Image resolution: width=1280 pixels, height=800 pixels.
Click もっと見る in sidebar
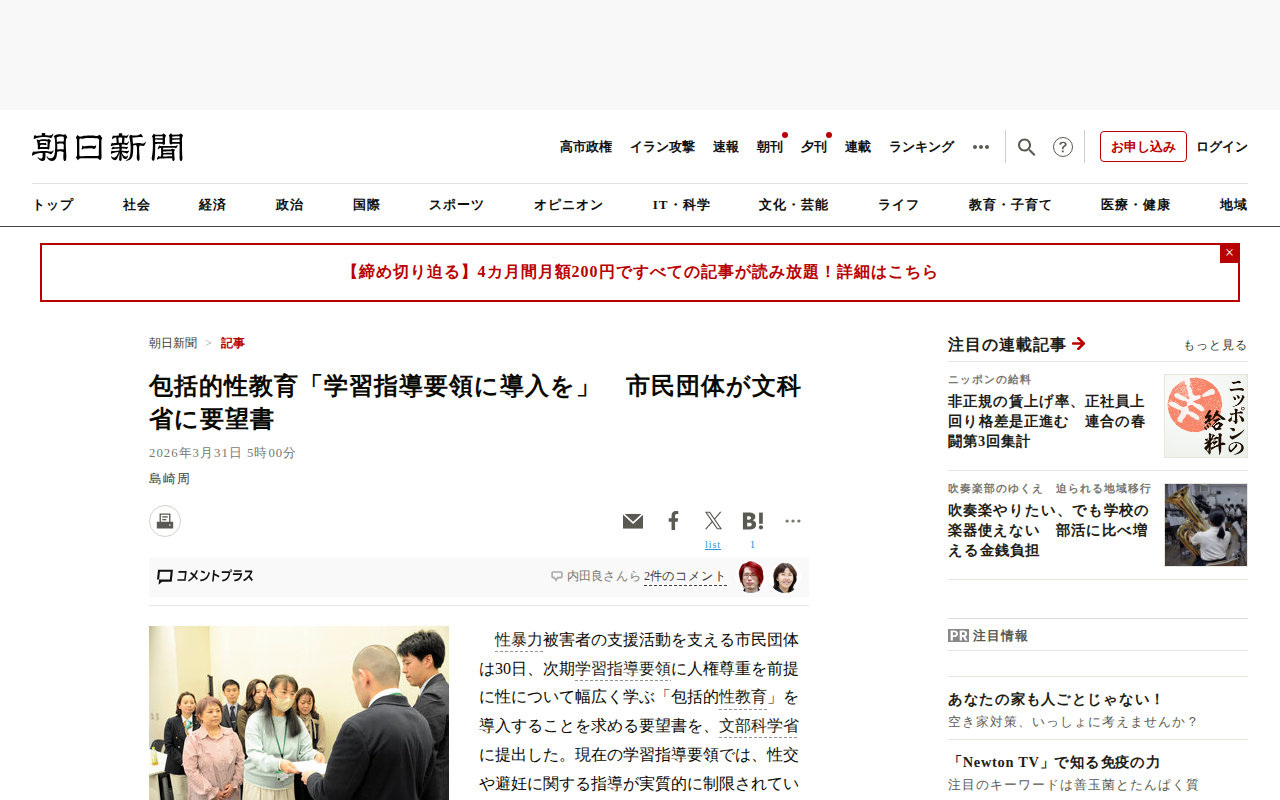pyautogui.click(x=1215, y=345)
